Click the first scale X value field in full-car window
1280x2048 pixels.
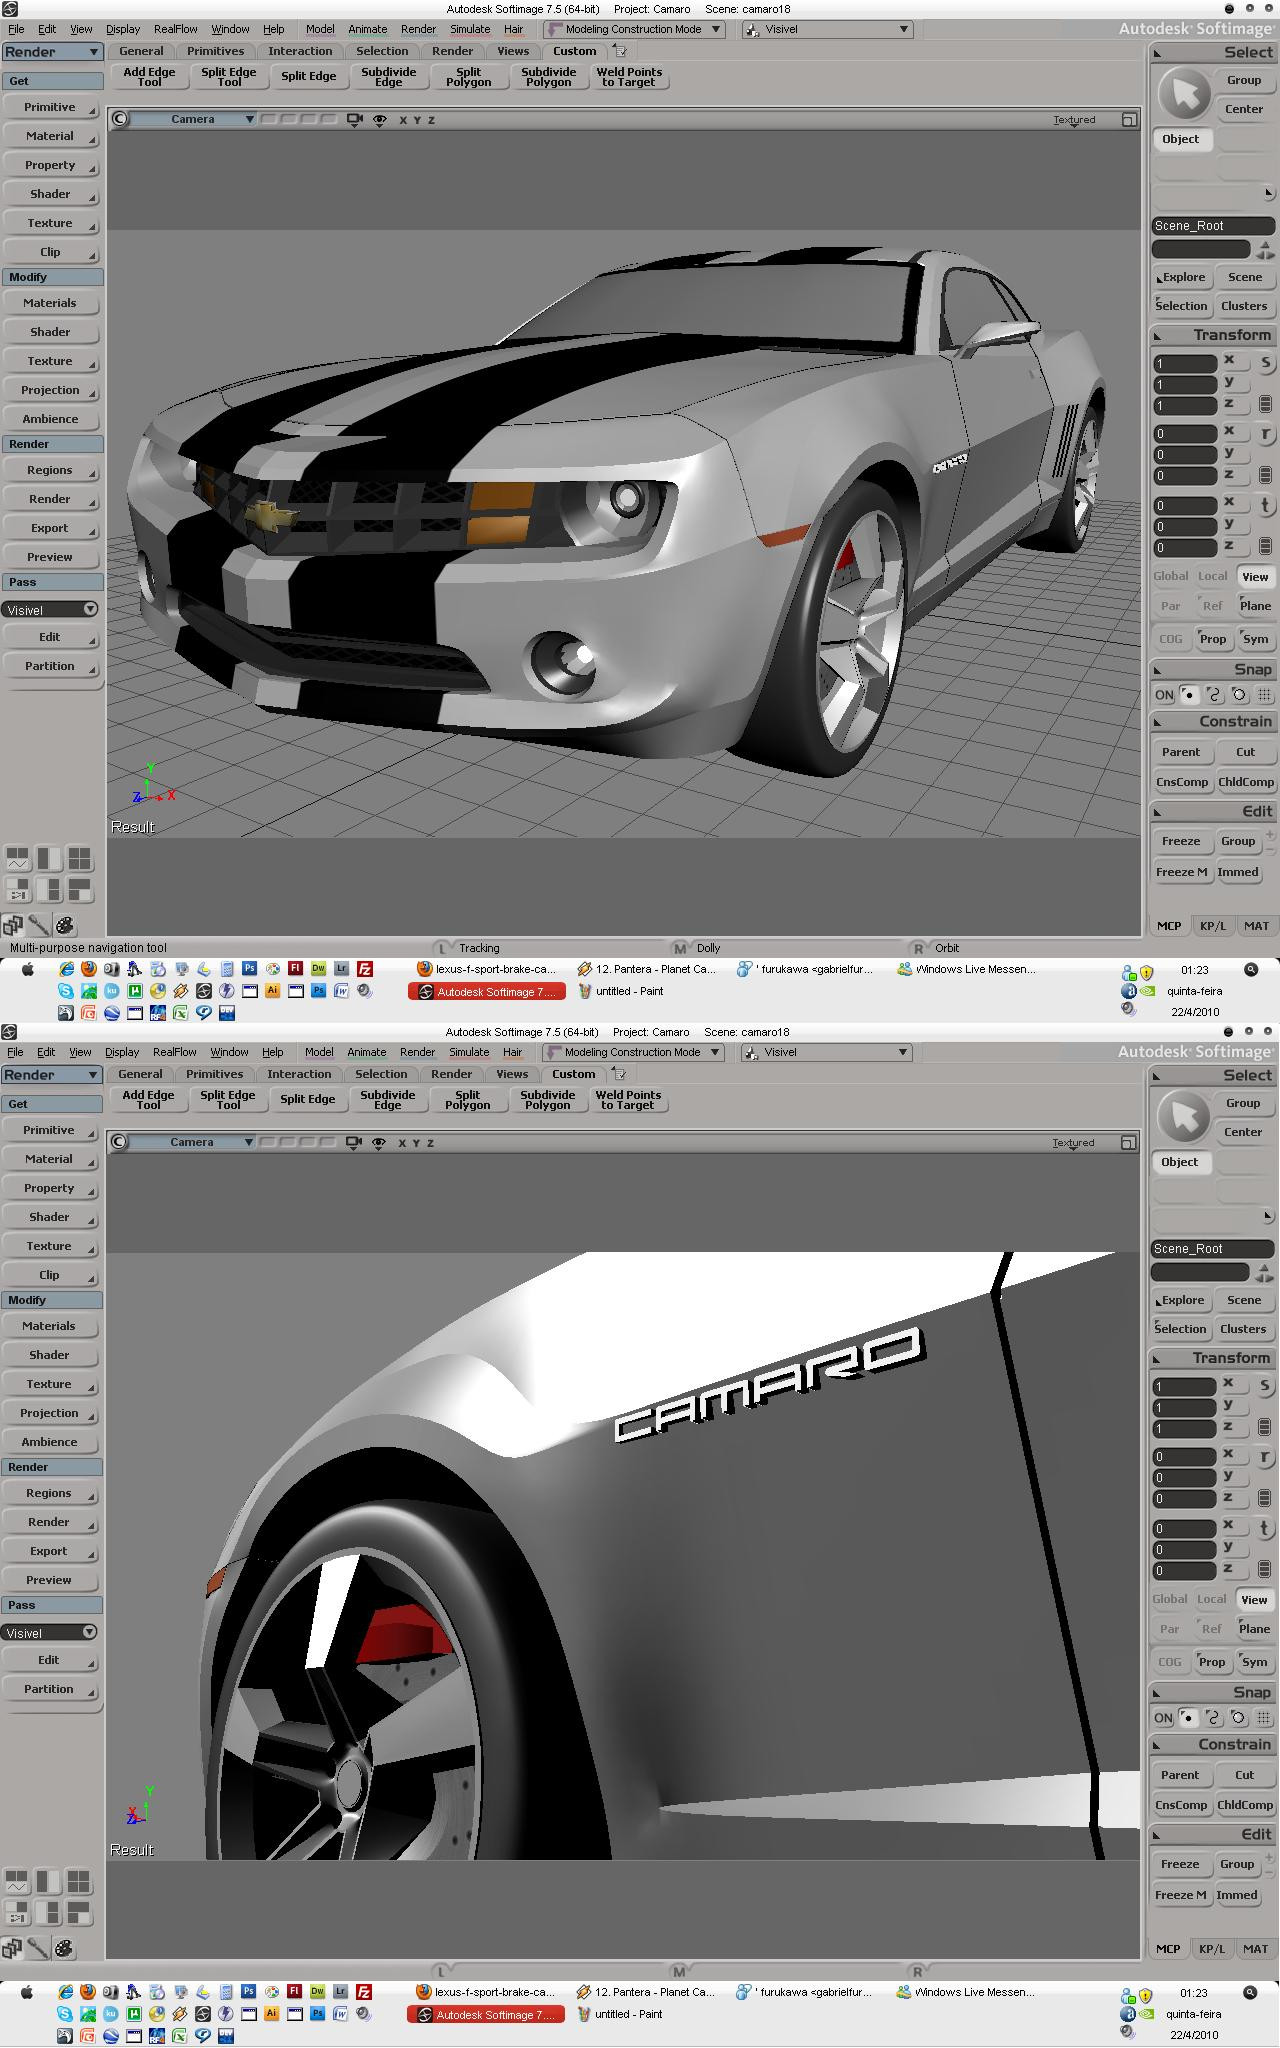tap(1186, 364)
